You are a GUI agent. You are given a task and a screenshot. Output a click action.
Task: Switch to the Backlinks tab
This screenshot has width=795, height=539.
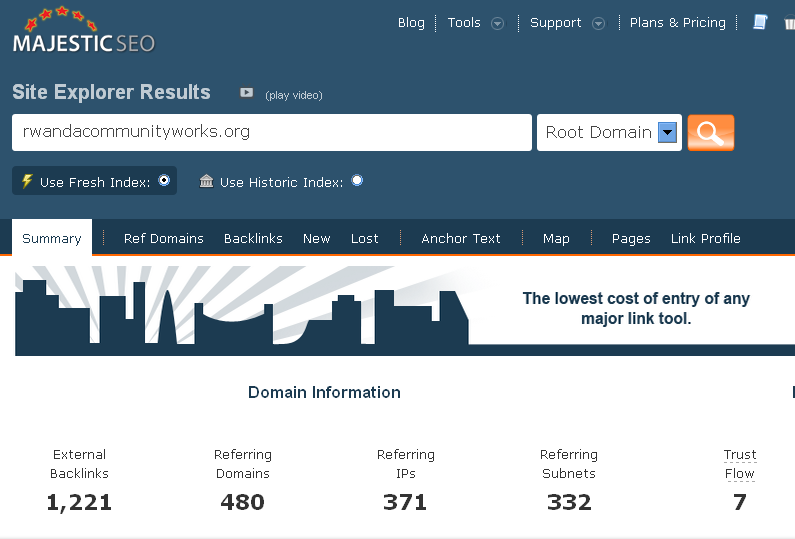tap(253, 238)
